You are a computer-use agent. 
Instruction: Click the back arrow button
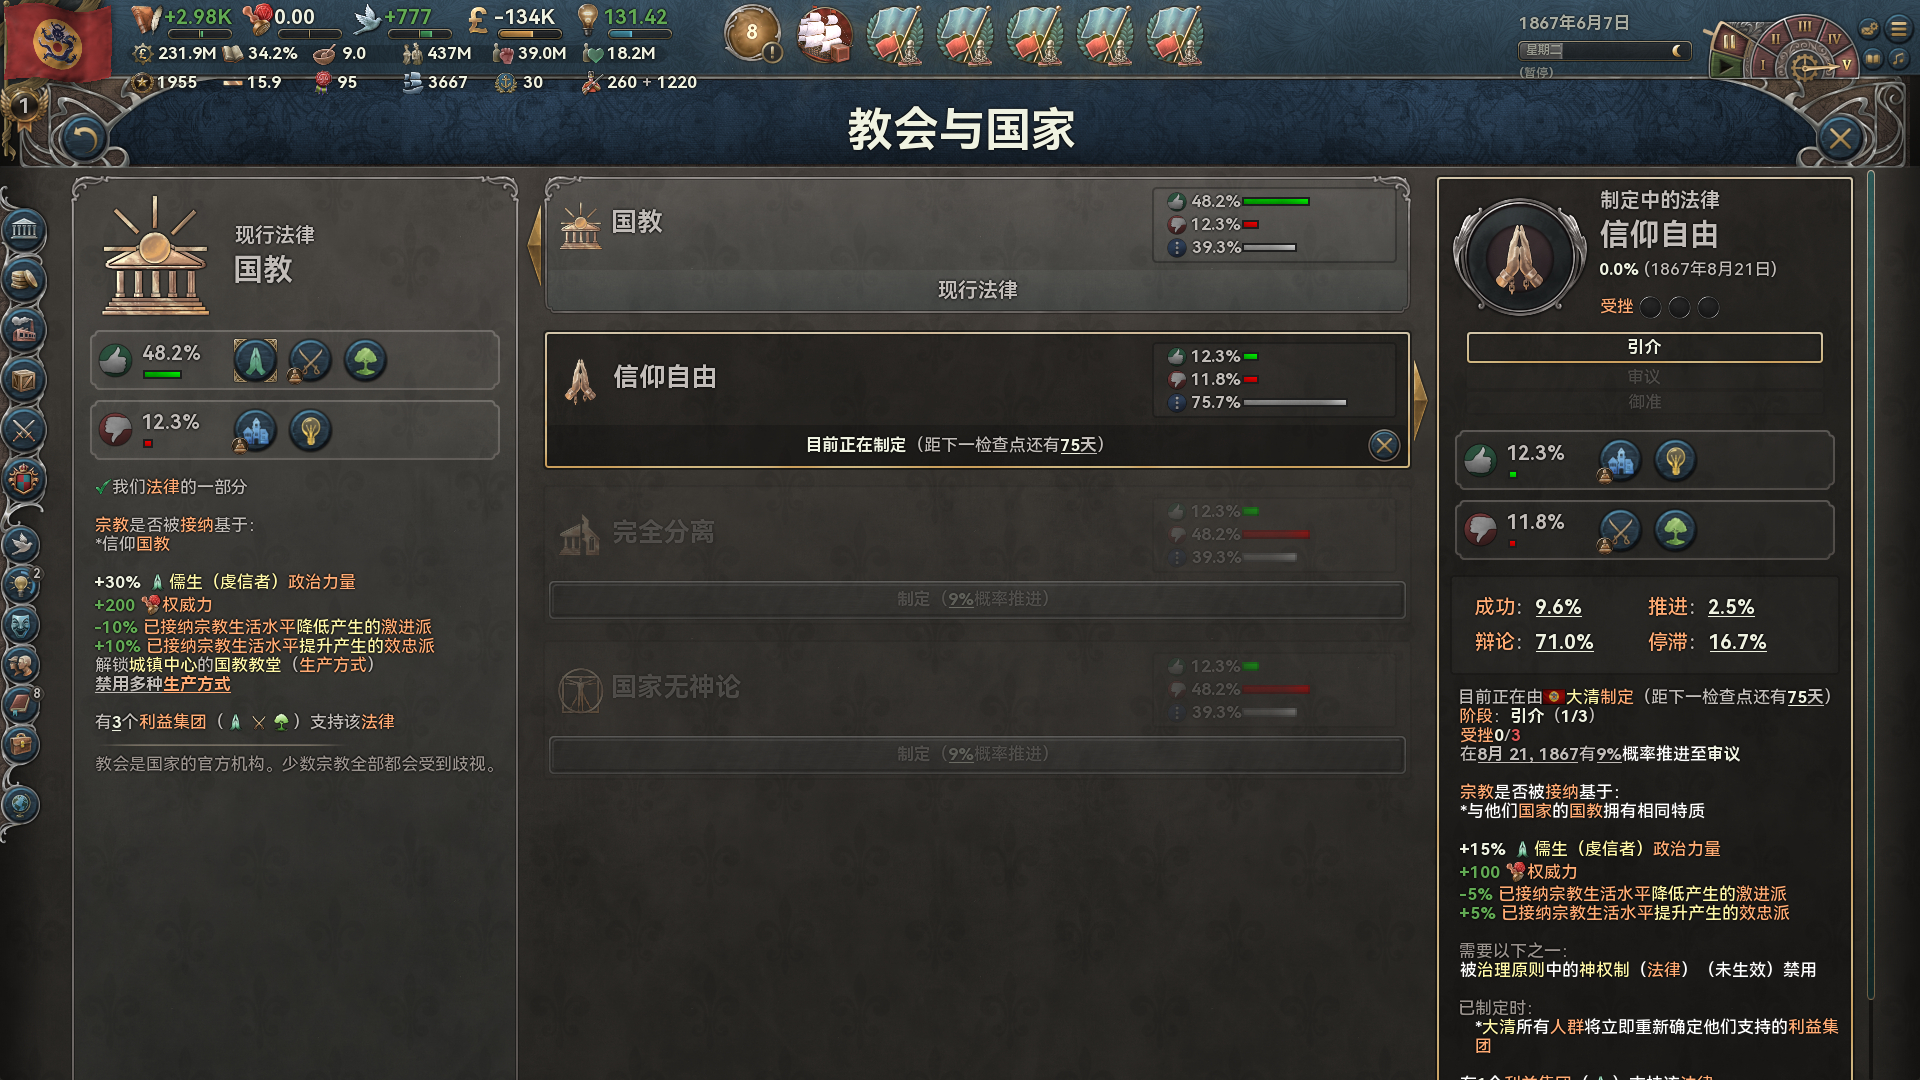click(83, 138)
